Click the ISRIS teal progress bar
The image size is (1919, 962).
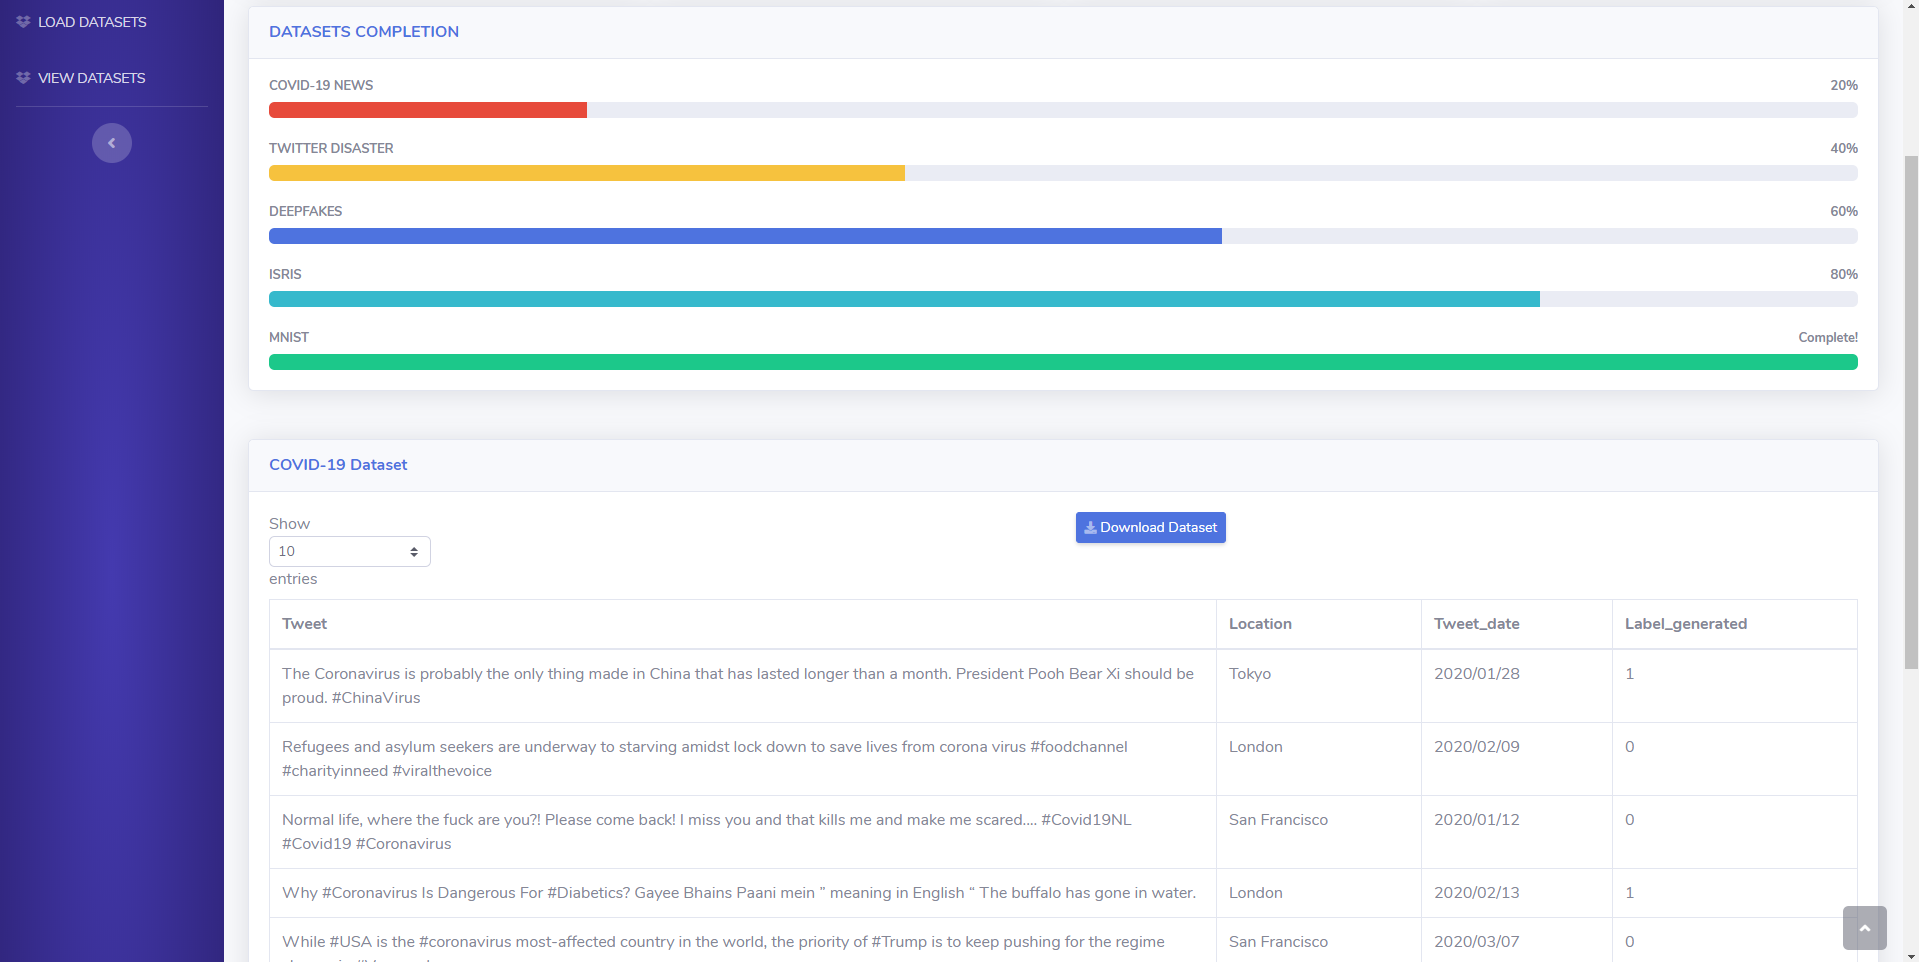click(904, 299)
